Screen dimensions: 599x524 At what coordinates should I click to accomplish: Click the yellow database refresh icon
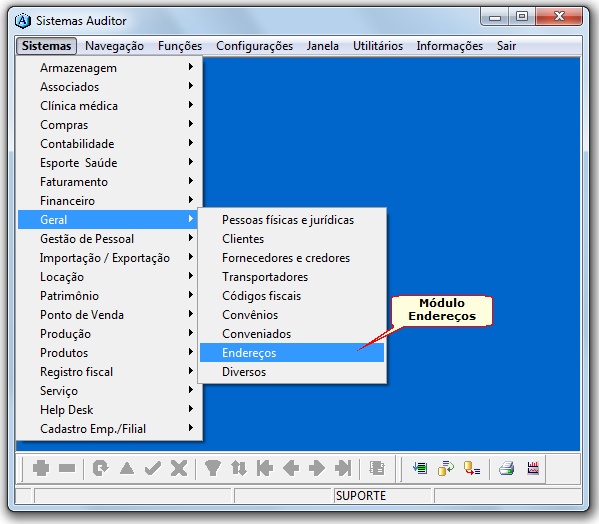click(446, 468)
